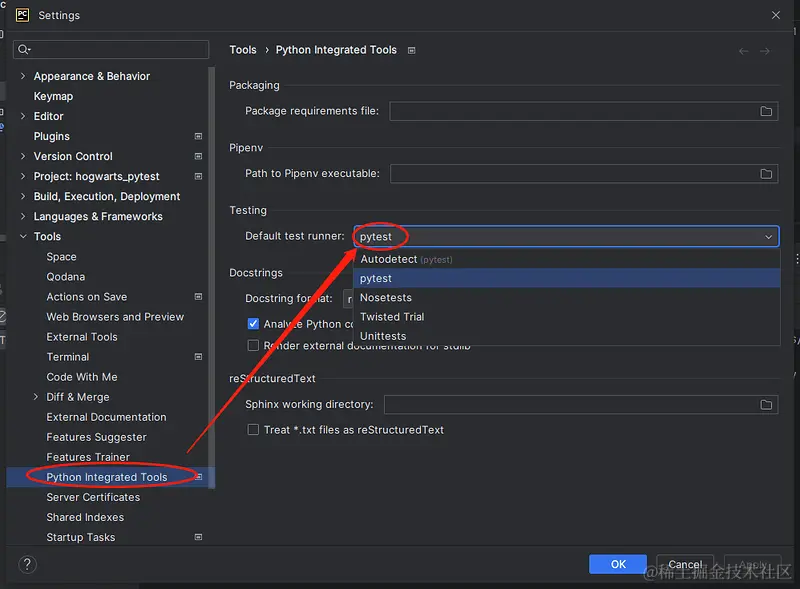Expand the Editor section
The height and width of the screenshot is (589, 800).
click(x=22, y=116)
